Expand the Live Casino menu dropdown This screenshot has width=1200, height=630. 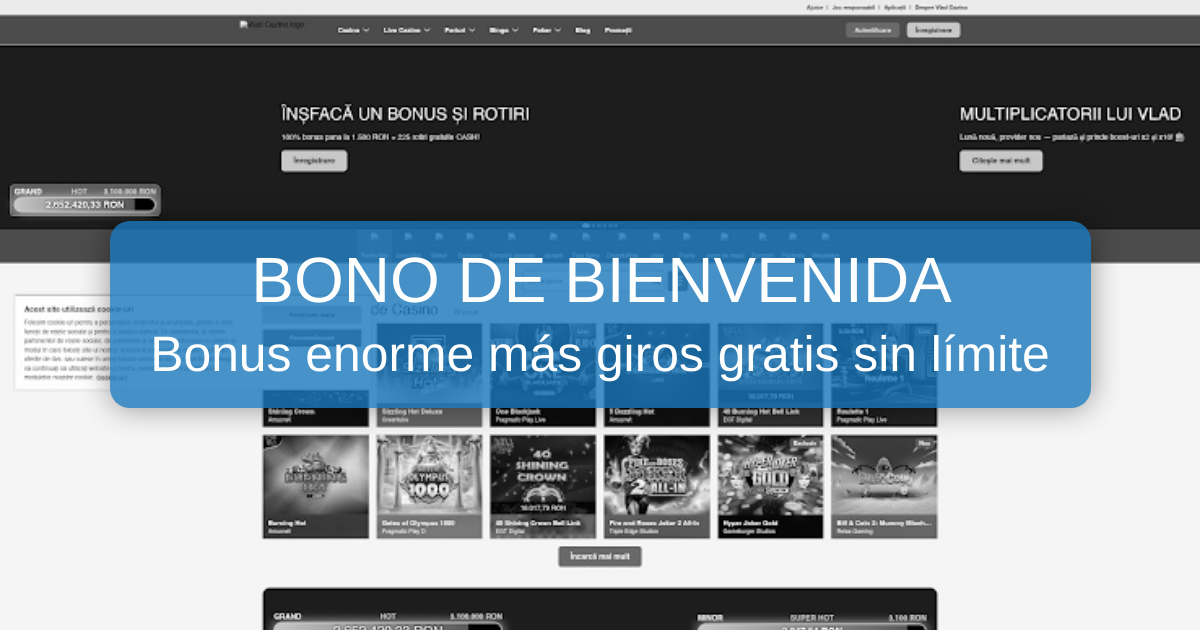[407, 30]
